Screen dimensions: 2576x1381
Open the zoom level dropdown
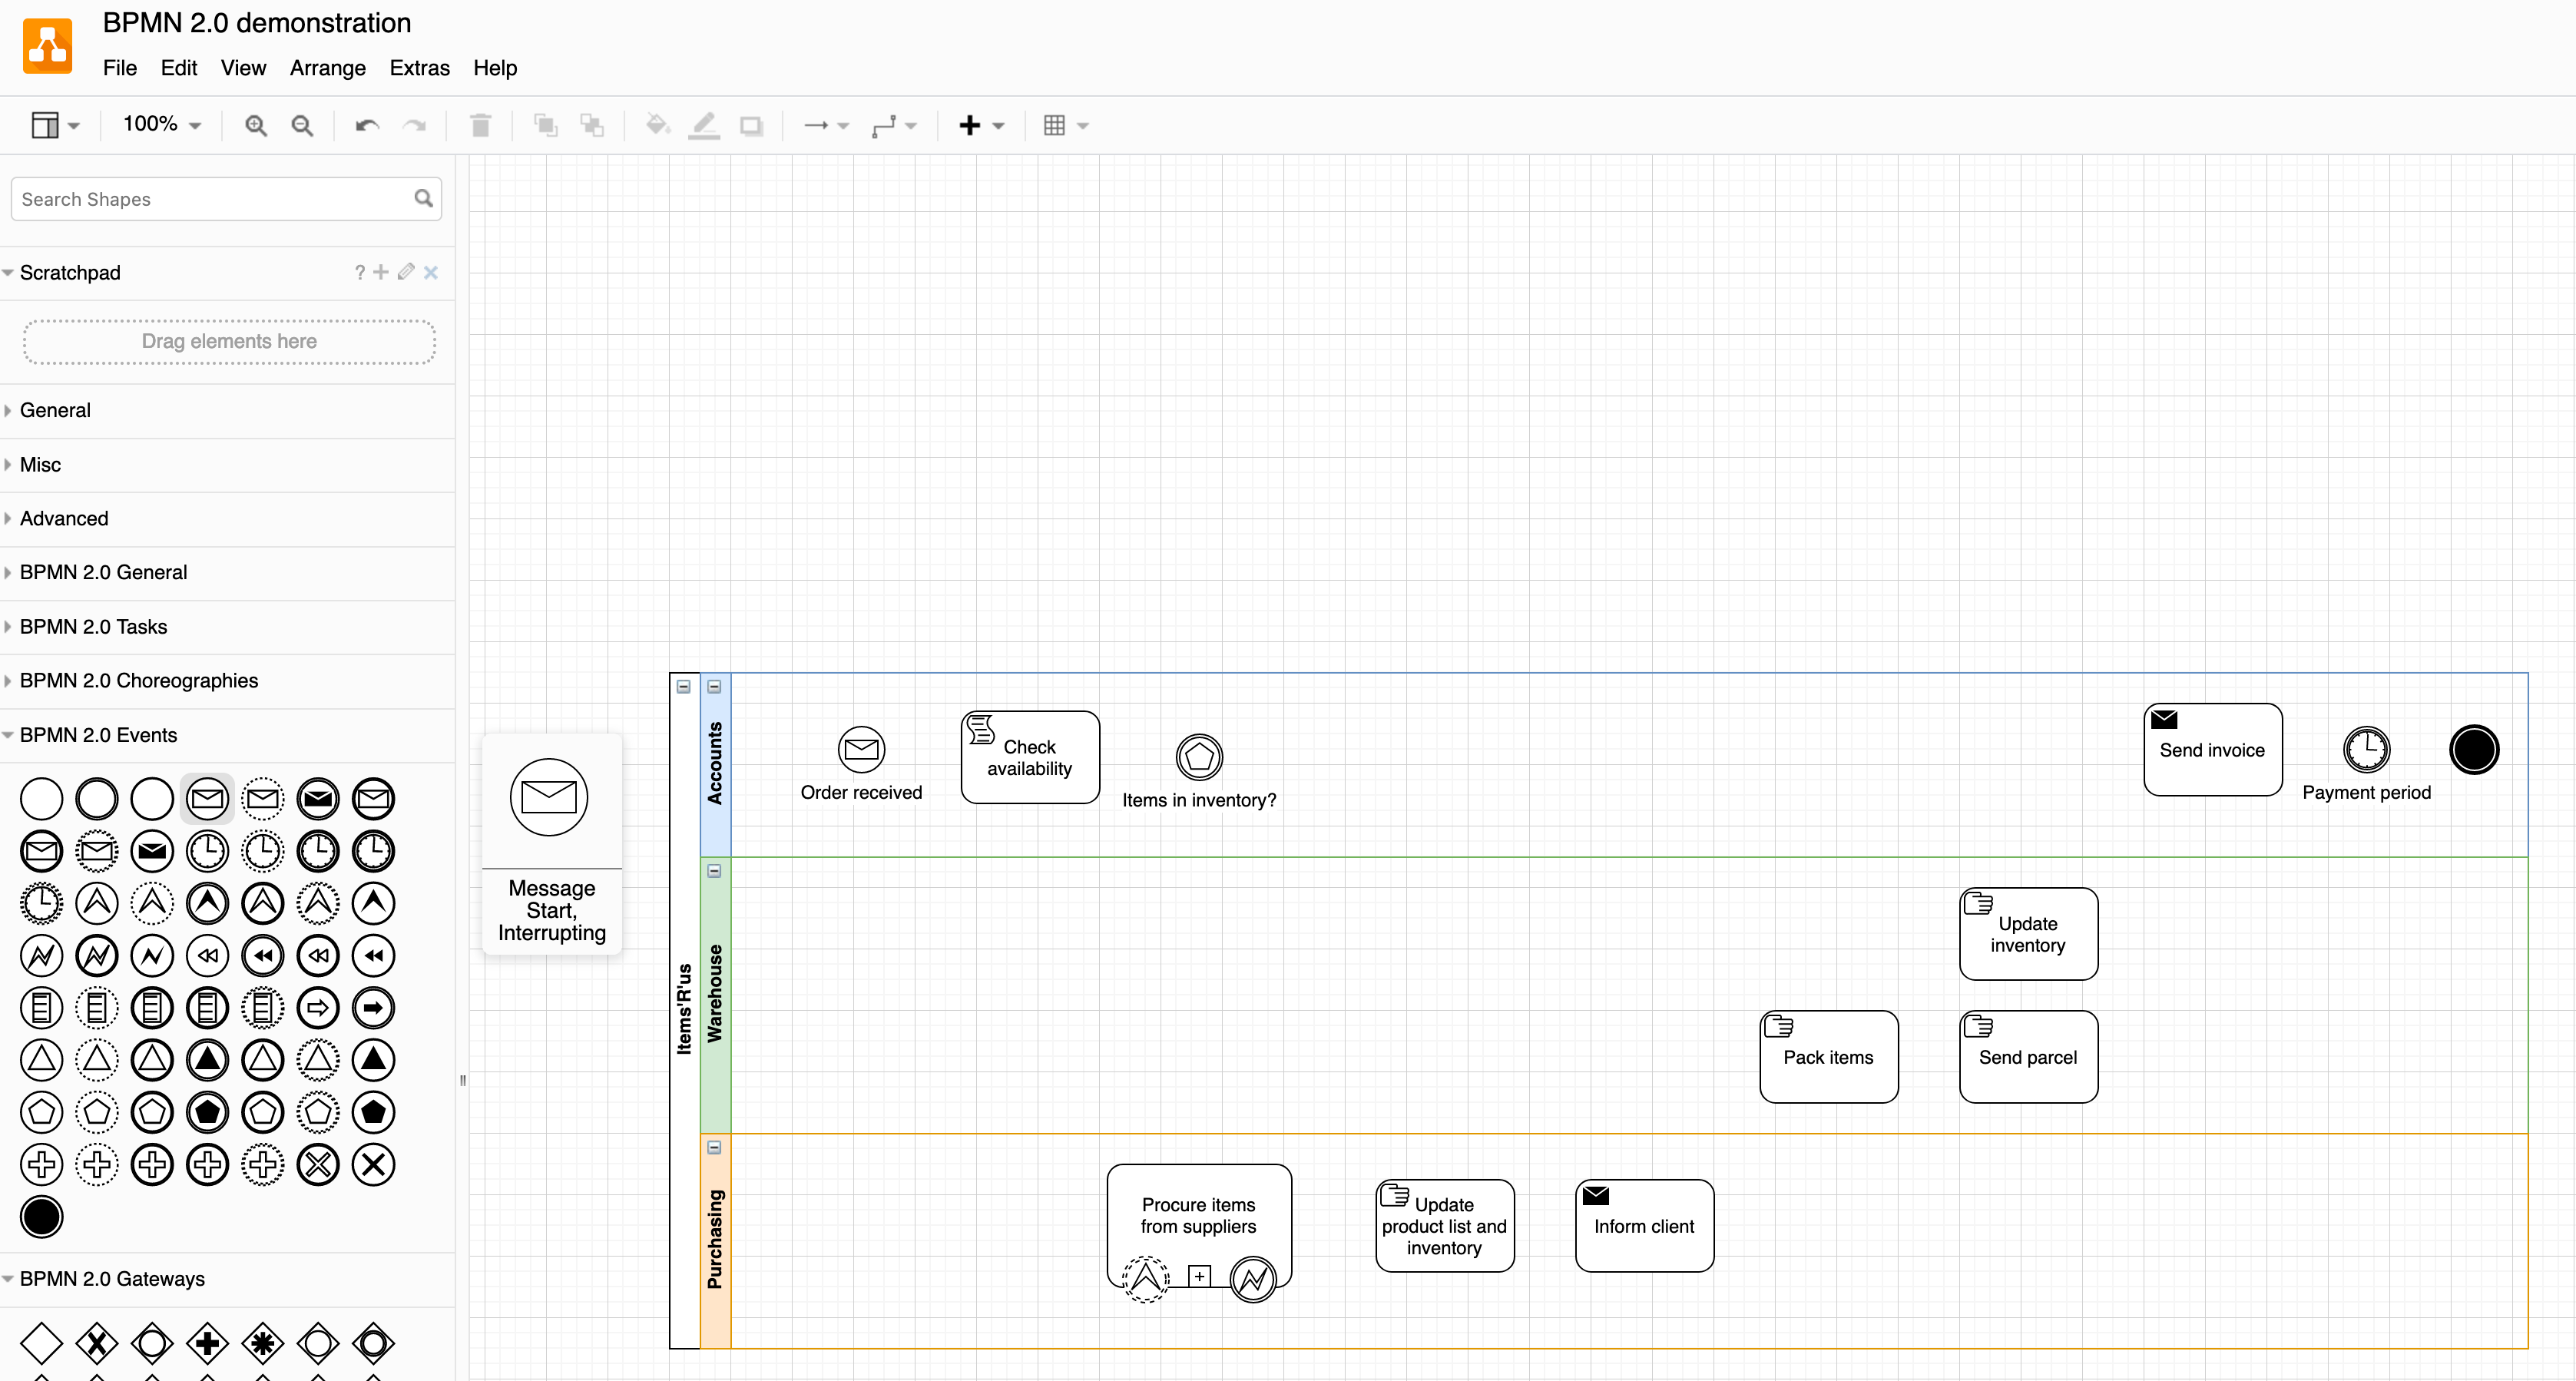(x=160, y=125)
